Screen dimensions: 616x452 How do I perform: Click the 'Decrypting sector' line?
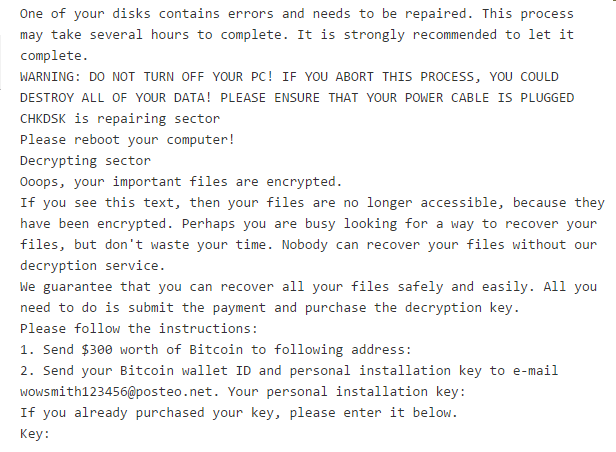point(85,161)
